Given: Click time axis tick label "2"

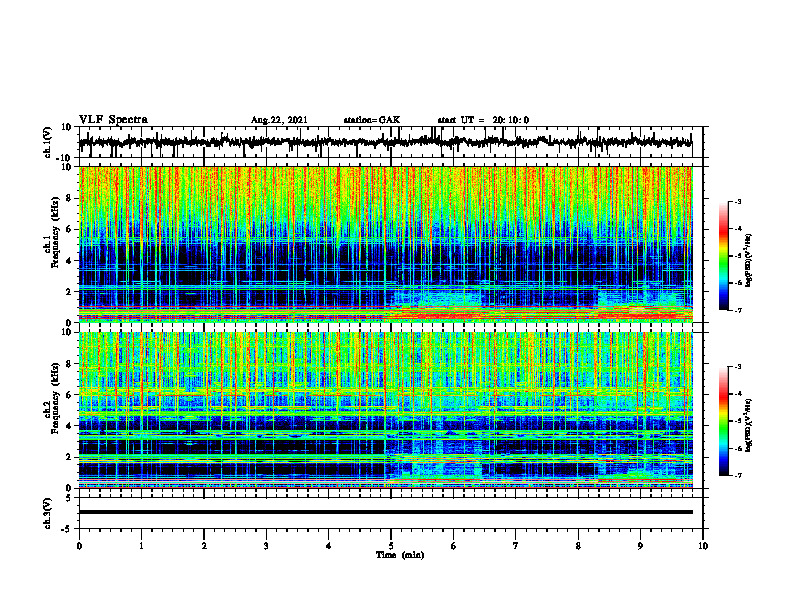Looking at the screenshot, I should point(204,546).
